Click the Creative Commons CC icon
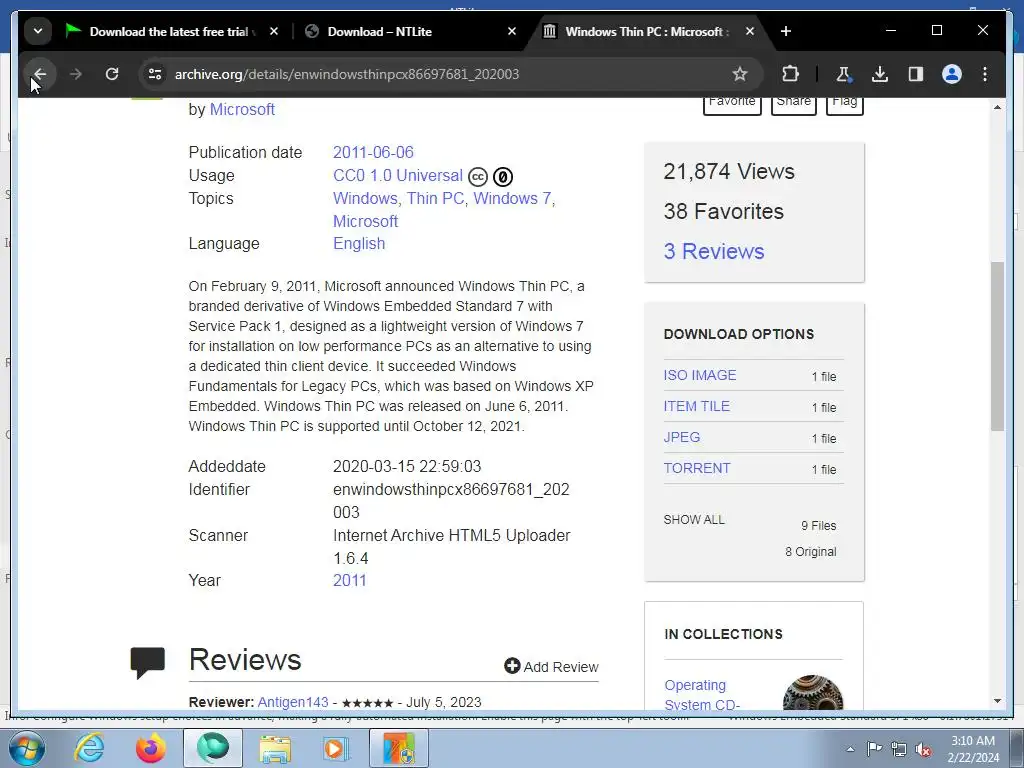The height and width of the screenshot is (768, 1024). [478, 177]
